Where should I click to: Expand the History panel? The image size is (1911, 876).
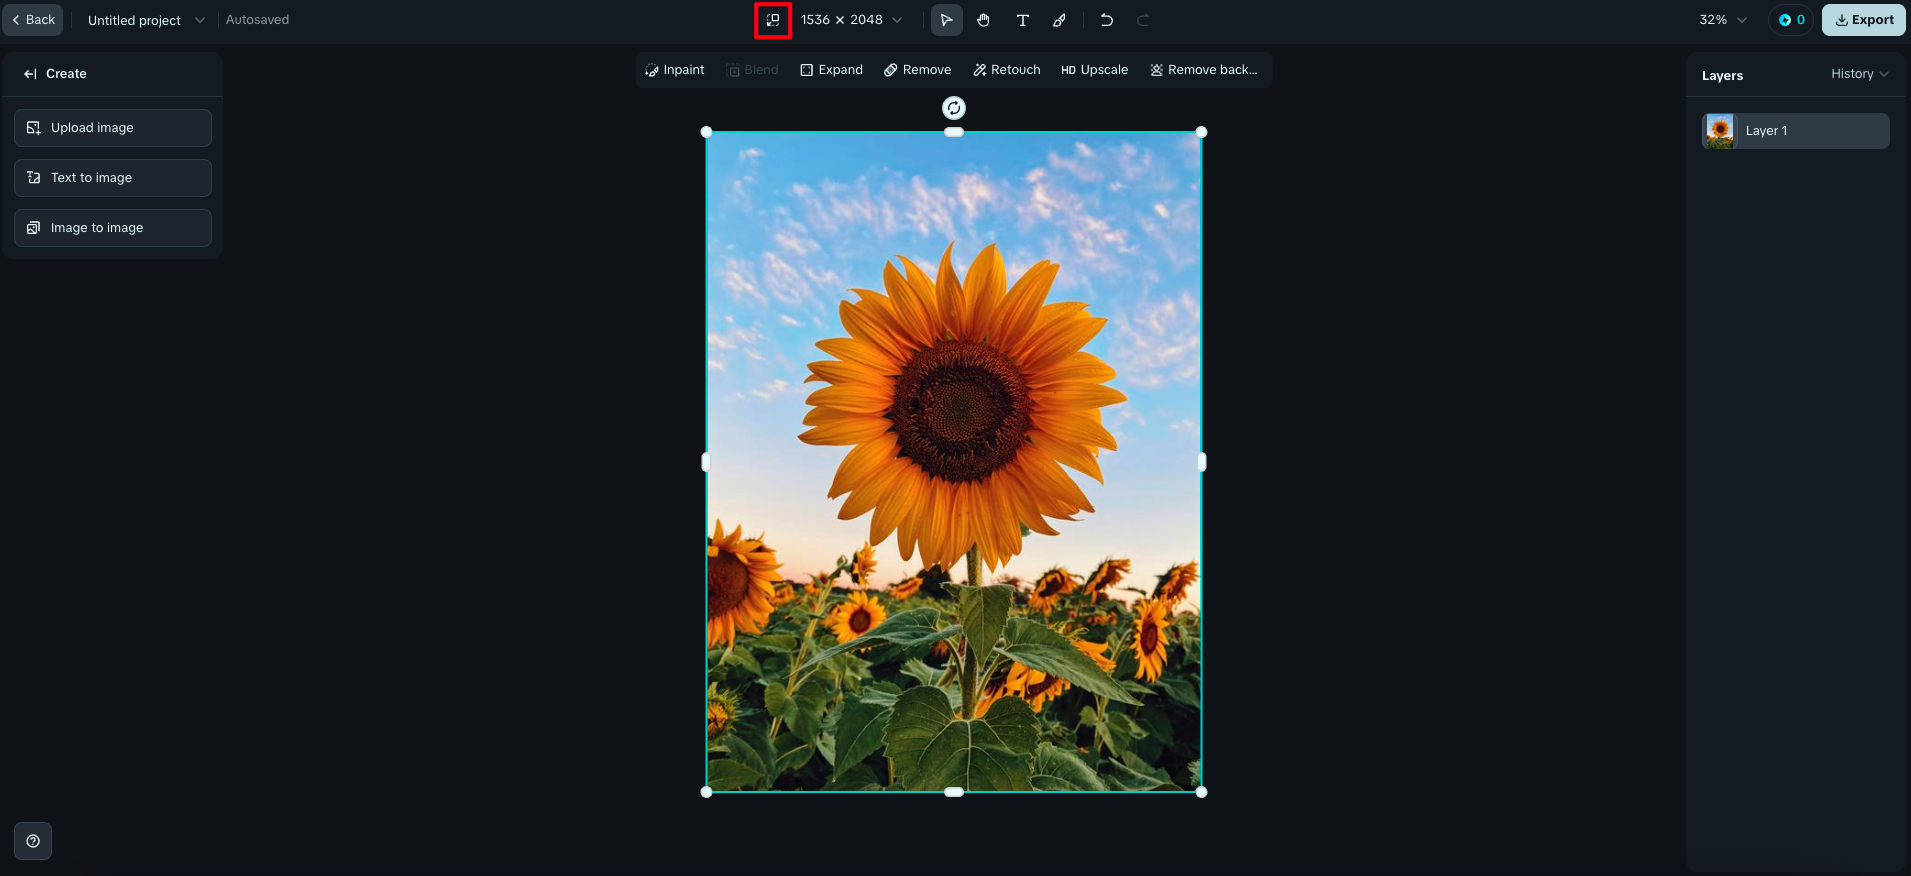(x=1859, y=74)
